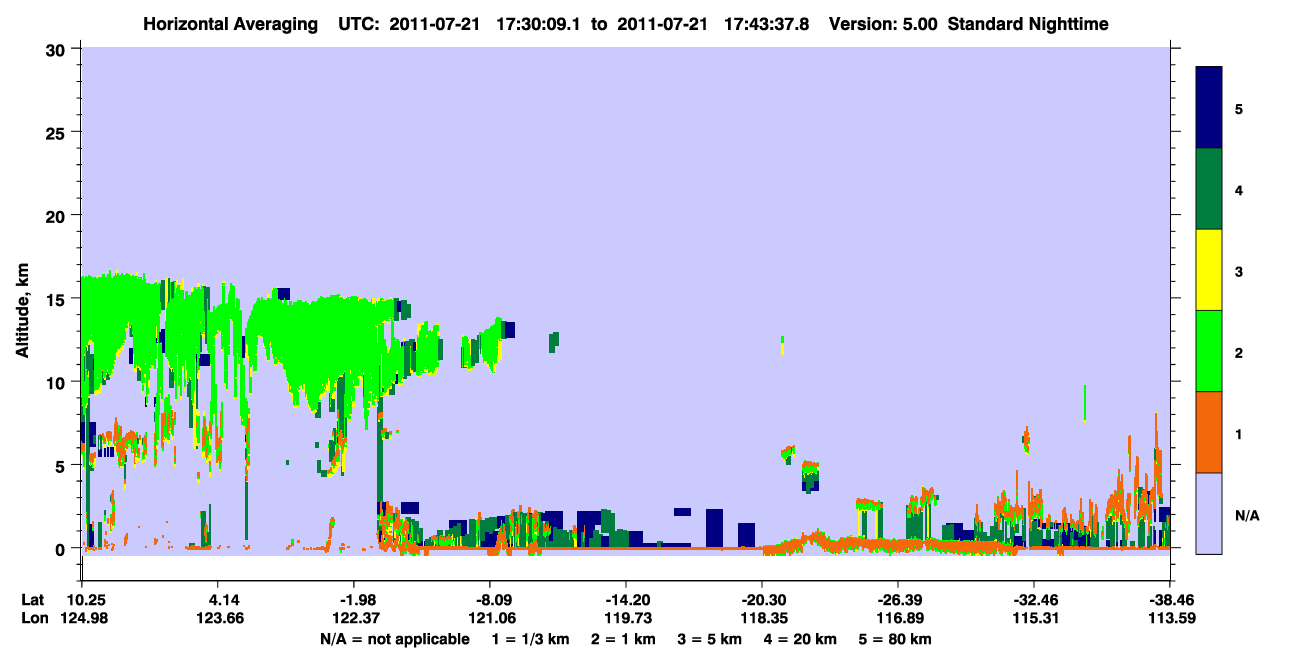The height and width of the screenshot is (667, 1300).
Task: Click the orange colorbar segment labeled 1
Action: point(1209,432)
